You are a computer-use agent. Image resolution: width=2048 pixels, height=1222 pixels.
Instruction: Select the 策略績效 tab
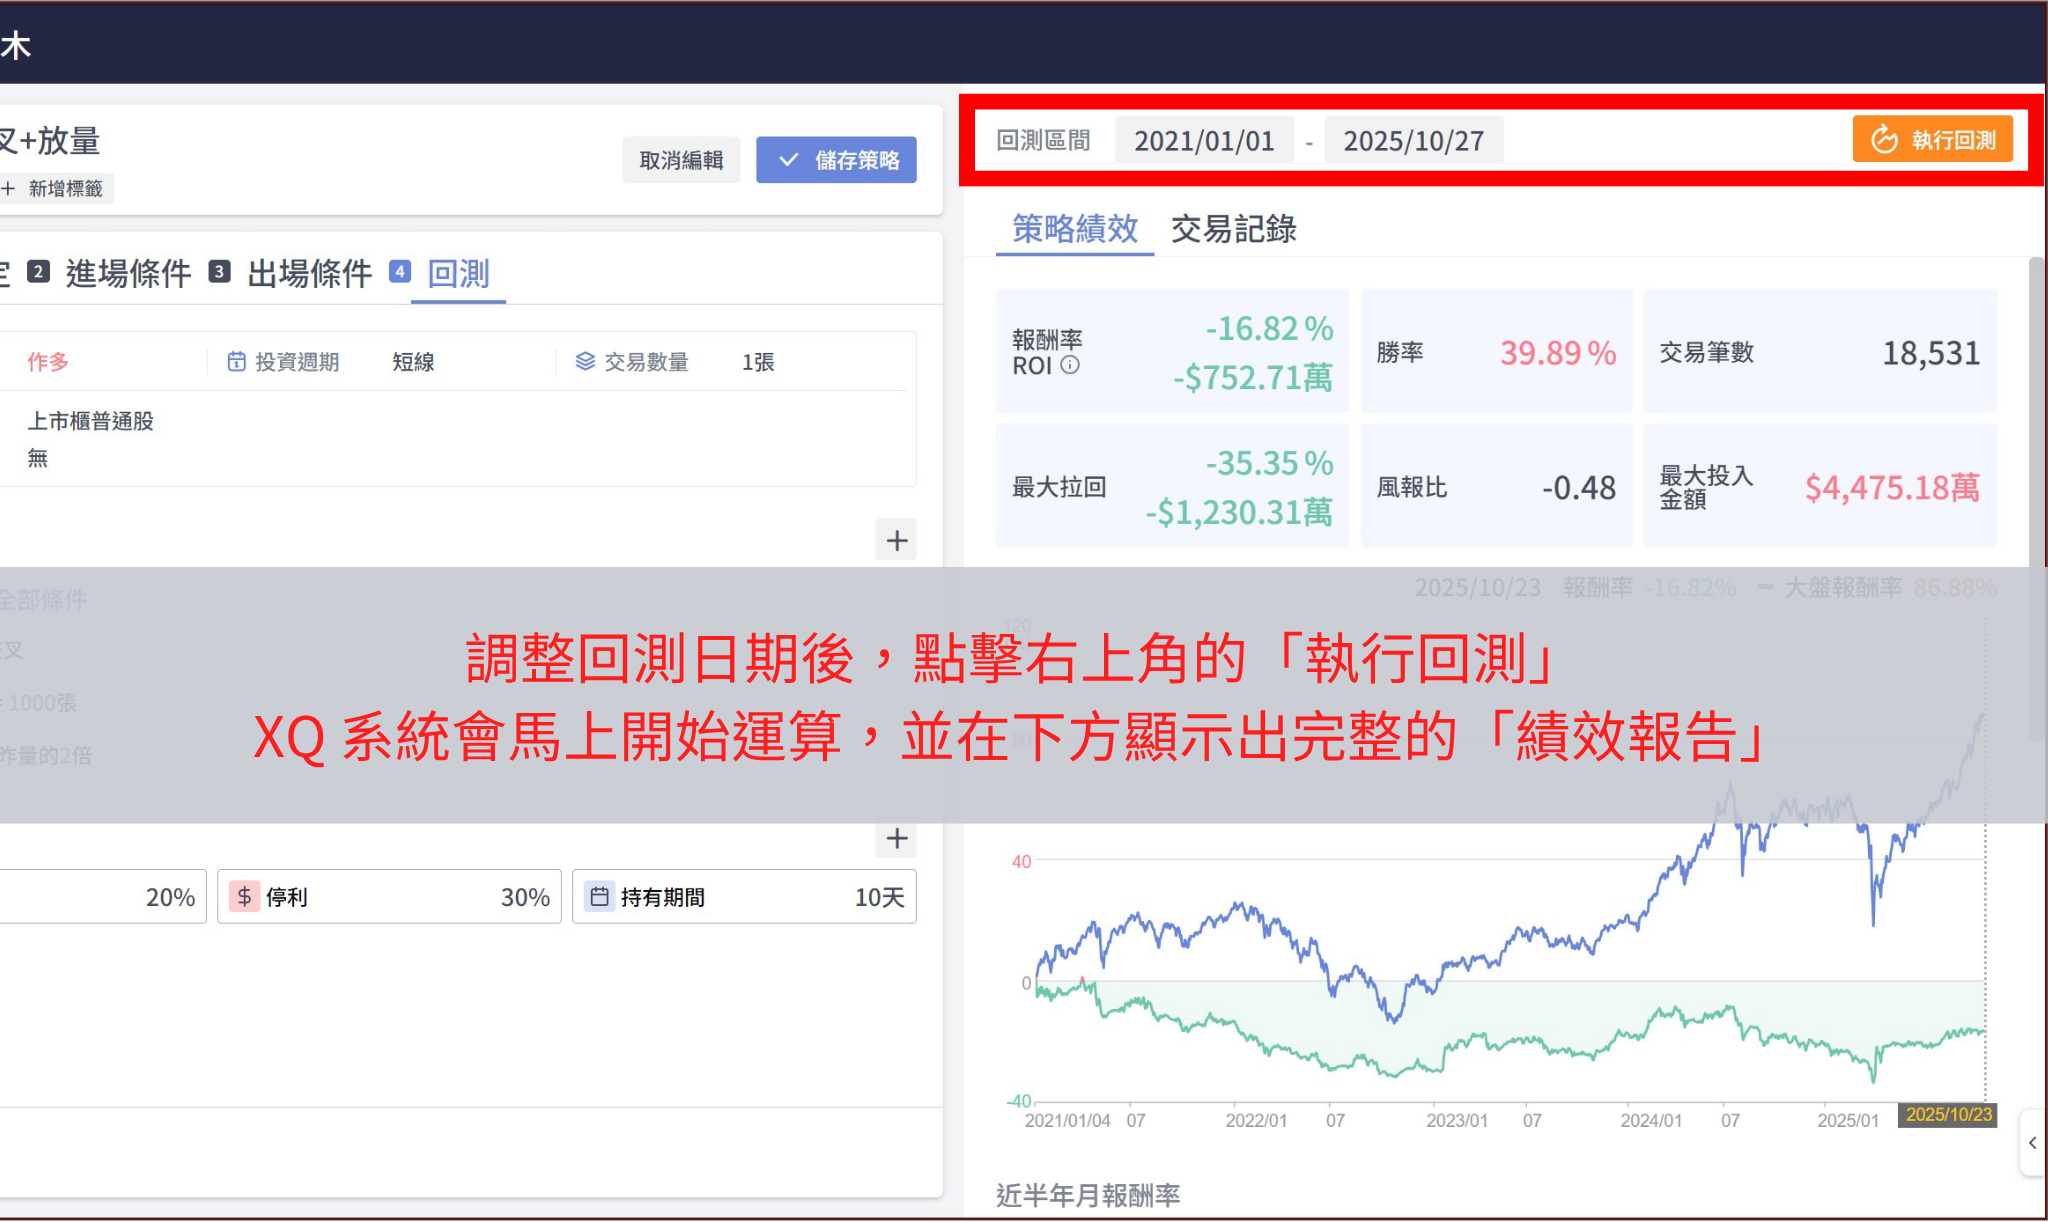[1074, 229]
